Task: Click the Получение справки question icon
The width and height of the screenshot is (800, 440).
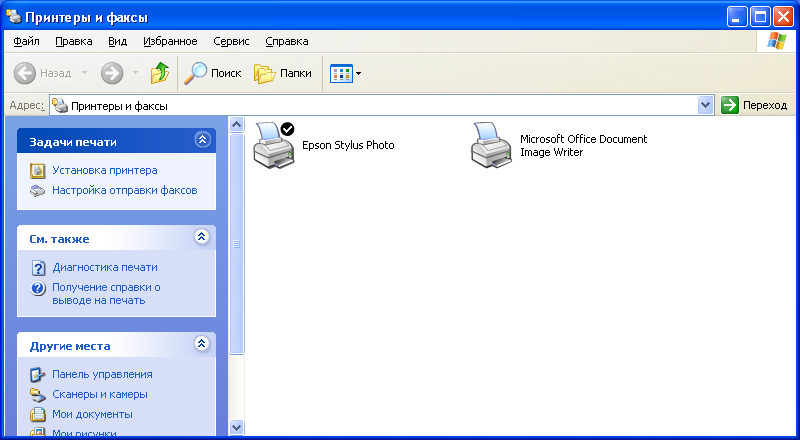Action: coord(38,288)
